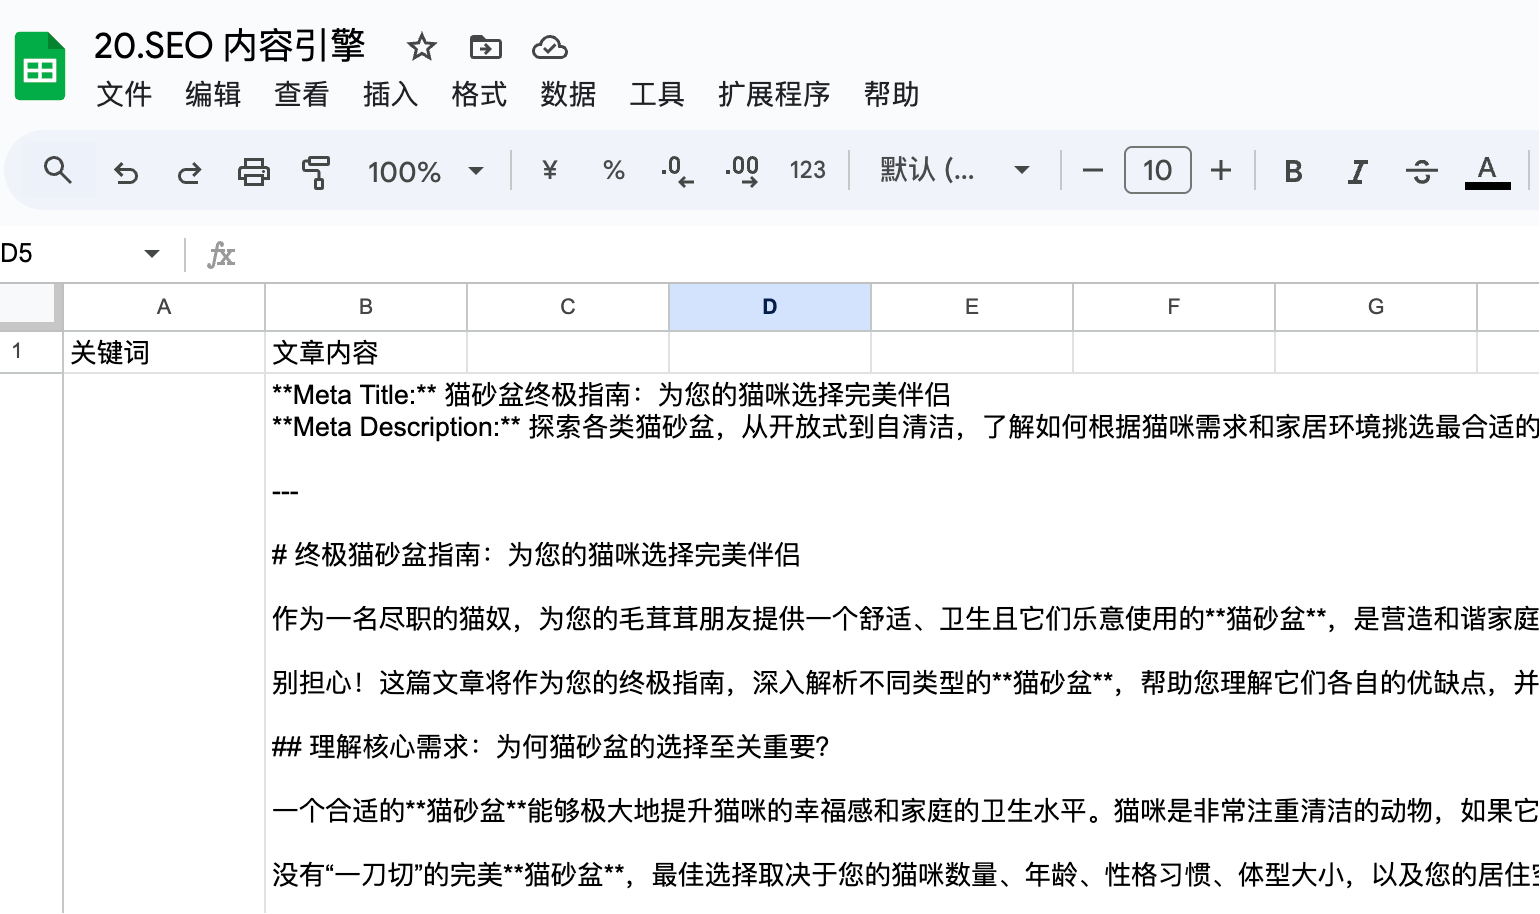Move document using folder icon
The height and width of the screenshot is (914, 1540).
[x=486, y=47]
